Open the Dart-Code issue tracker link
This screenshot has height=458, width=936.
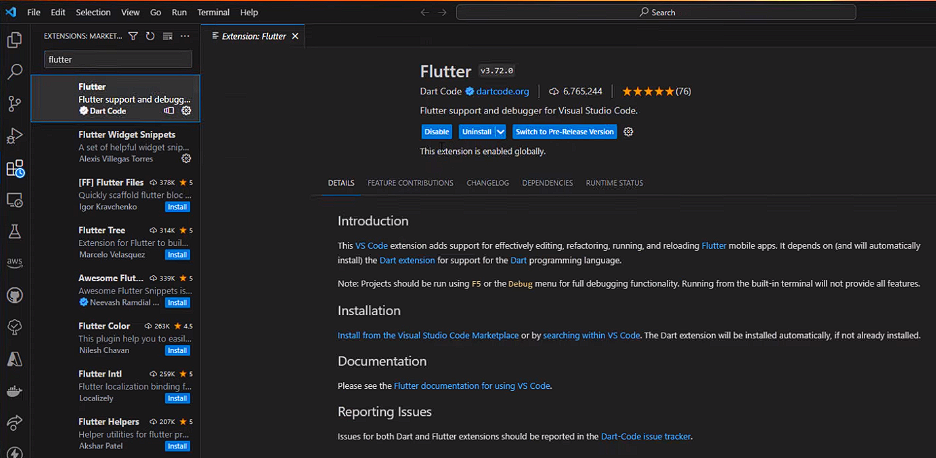[646, 437]
